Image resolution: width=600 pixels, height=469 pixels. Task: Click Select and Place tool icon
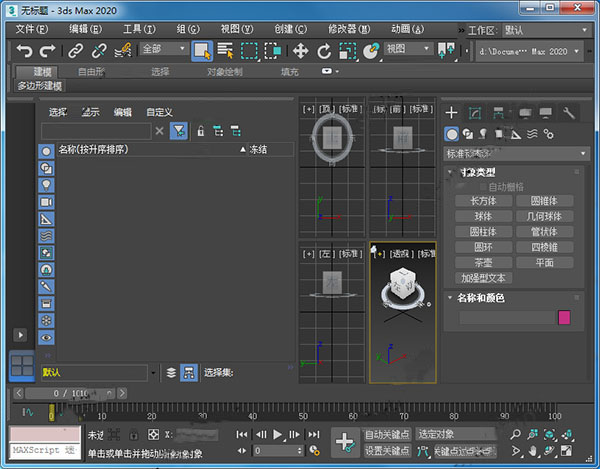[371, 51]
